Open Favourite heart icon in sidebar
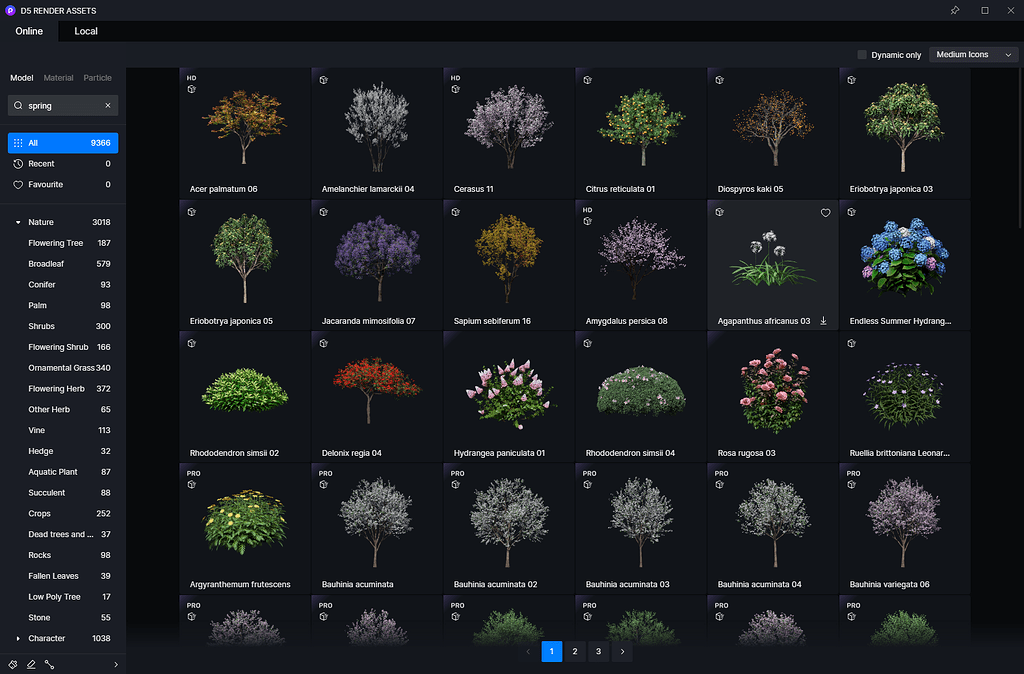 (18, 184)
